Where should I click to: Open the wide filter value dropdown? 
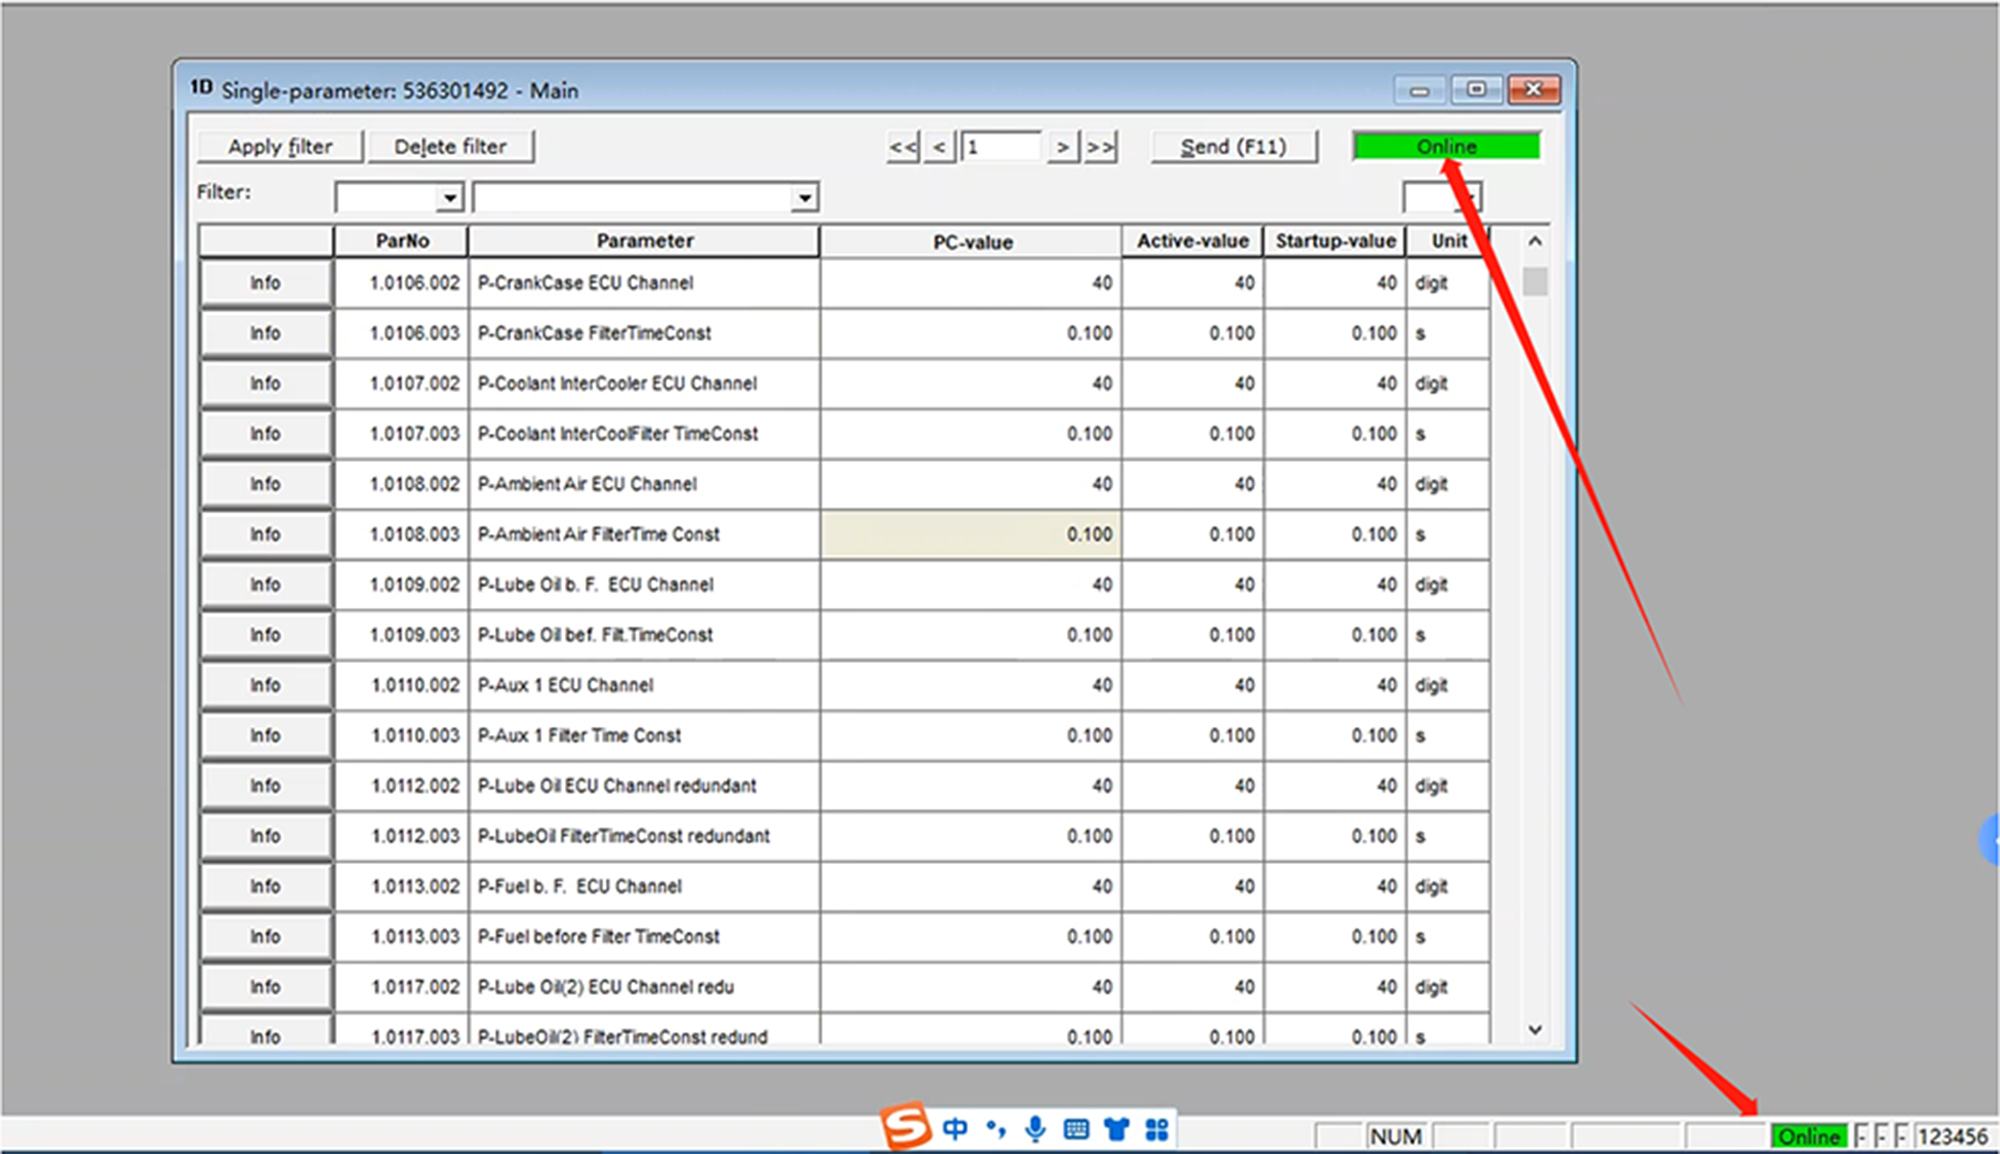coord(806,196)
